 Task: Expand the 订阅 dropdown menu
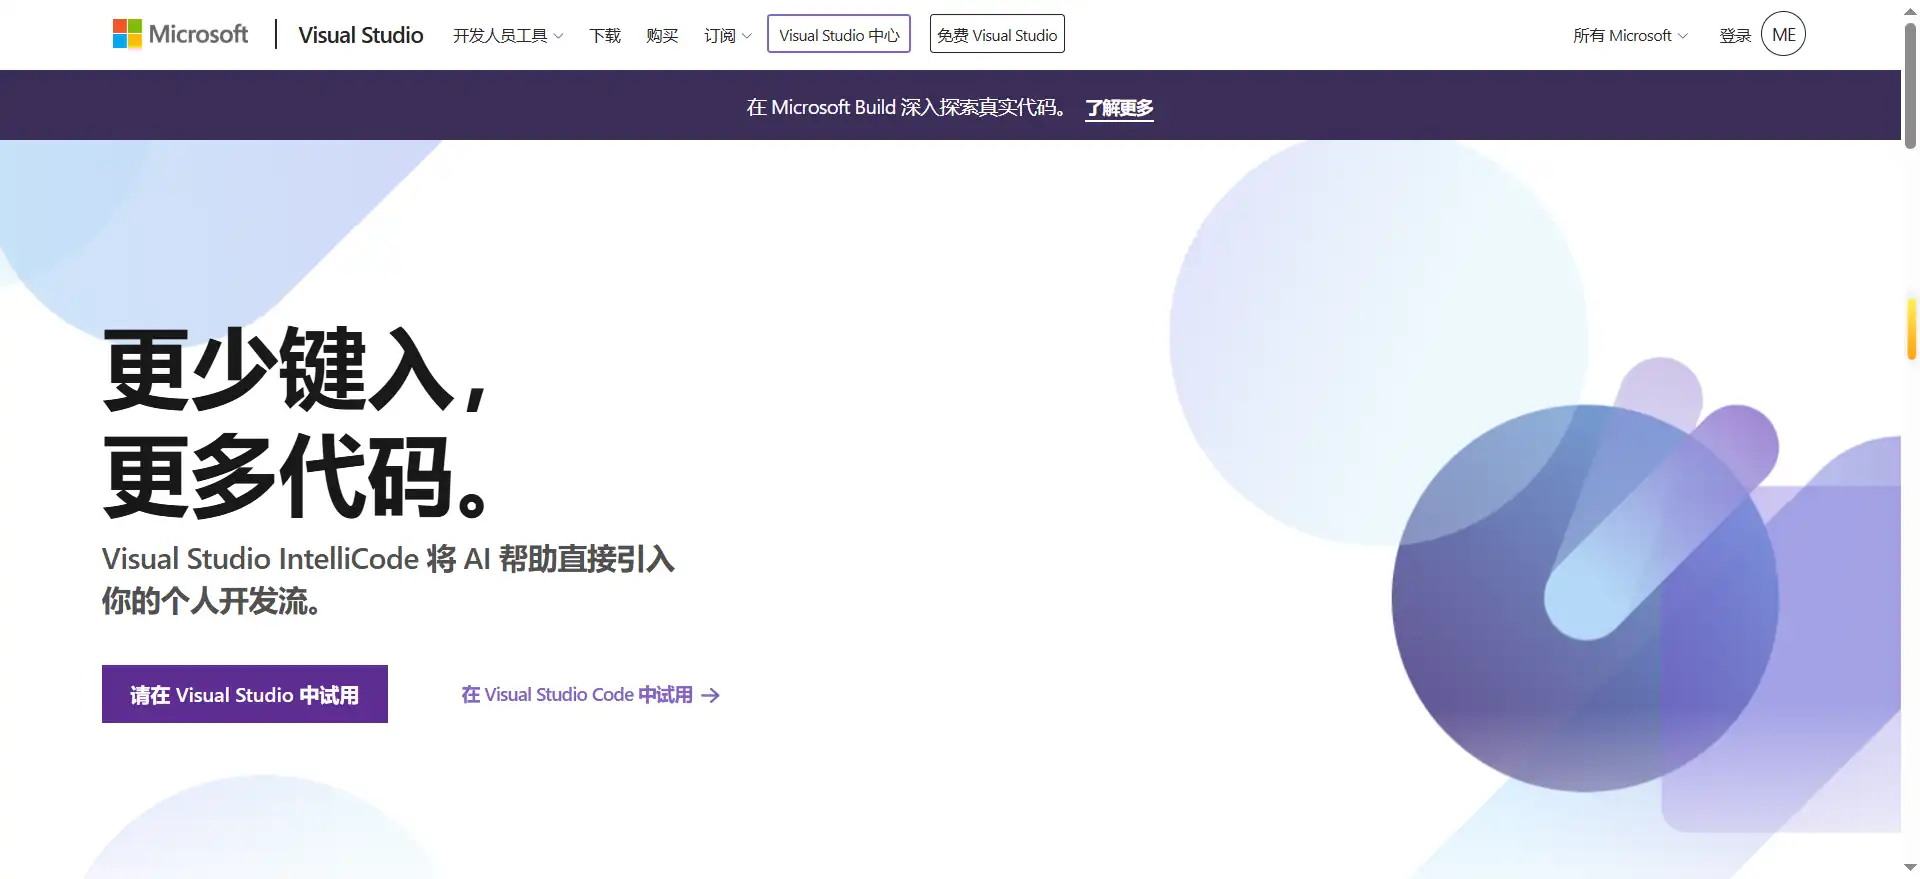tap(728, 35)
